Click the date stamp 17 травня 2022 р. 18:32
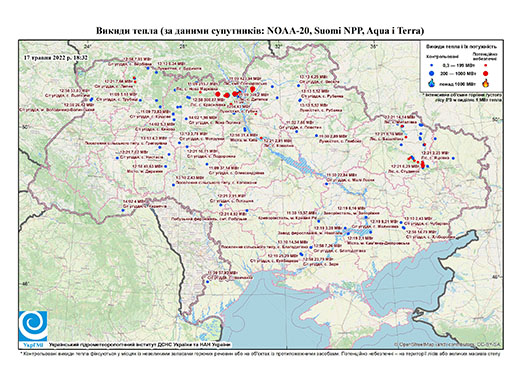 (55, 57)
